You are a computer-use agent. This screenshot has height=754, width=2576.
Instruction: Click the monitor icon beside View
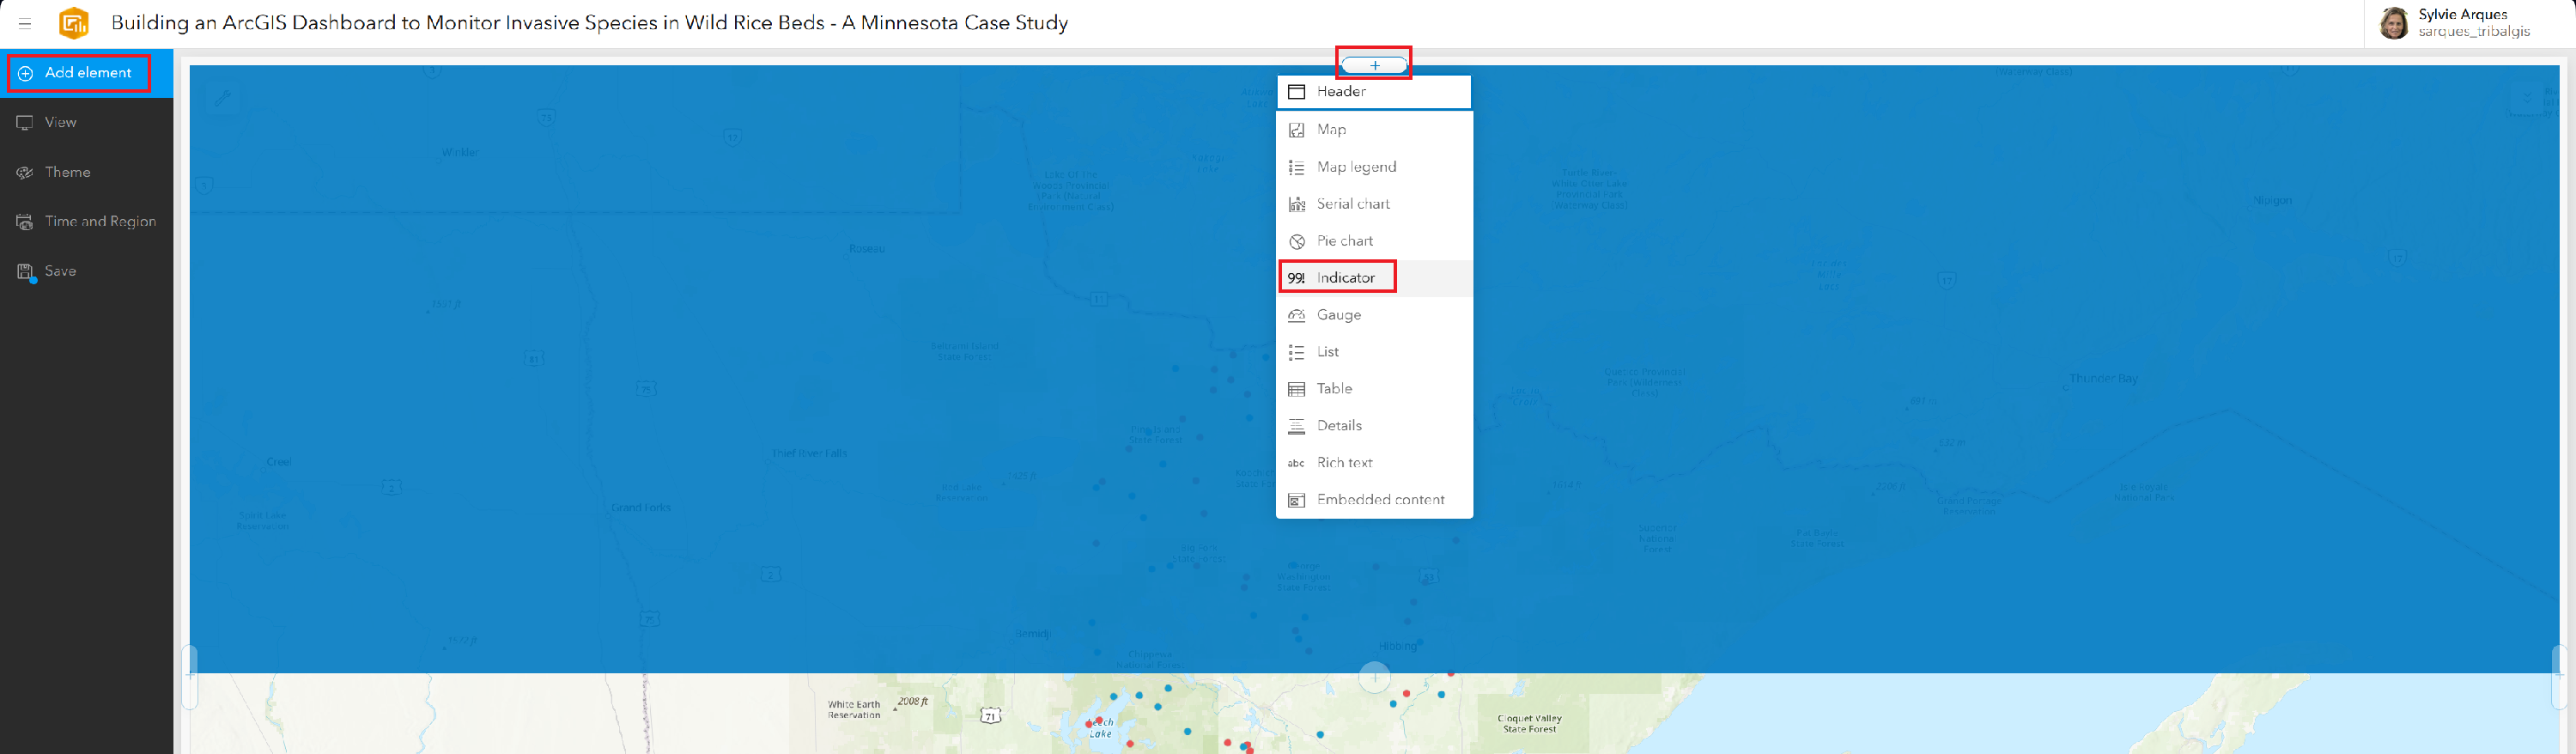pyautogui.click(x=25, y=122)
